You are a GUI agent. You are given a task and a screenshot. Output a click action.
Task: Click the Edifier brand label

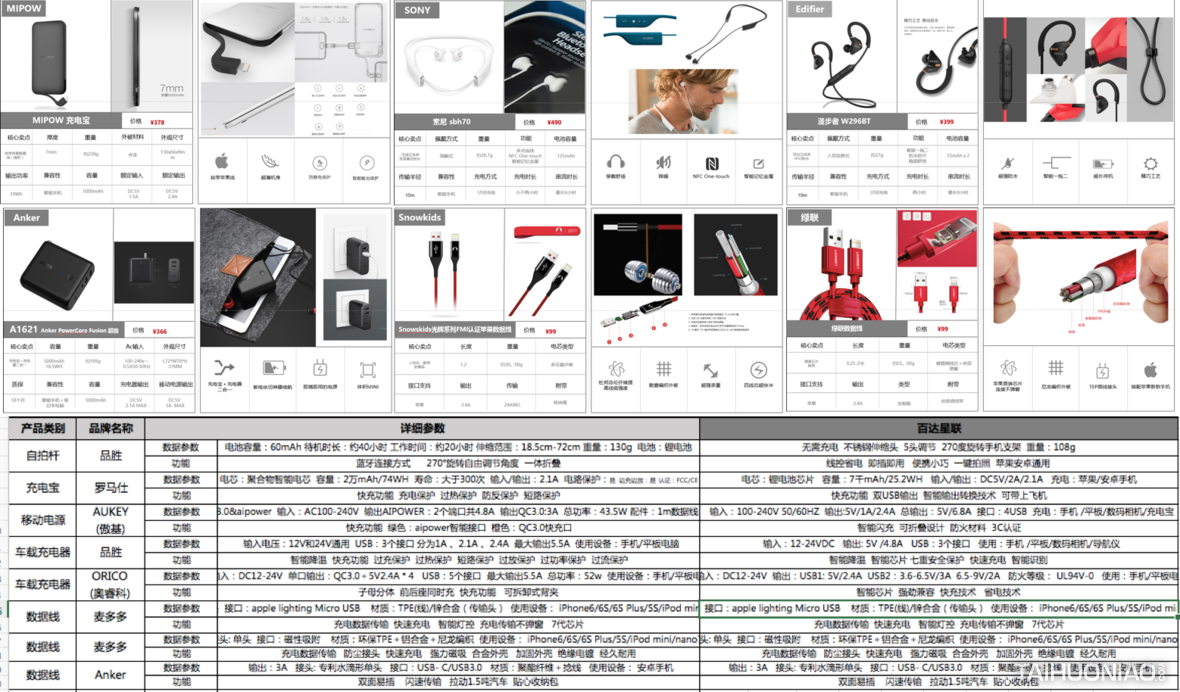click(810, 9)
